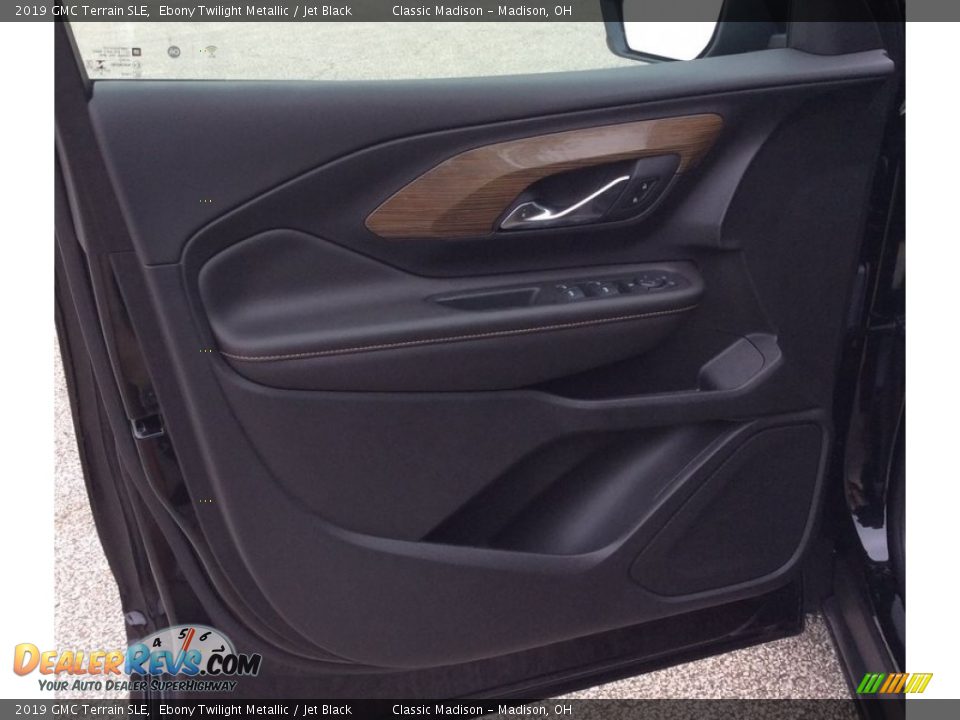Click the footer caption bar
This screenshot has height=720, width=960.
coord(480,710)
